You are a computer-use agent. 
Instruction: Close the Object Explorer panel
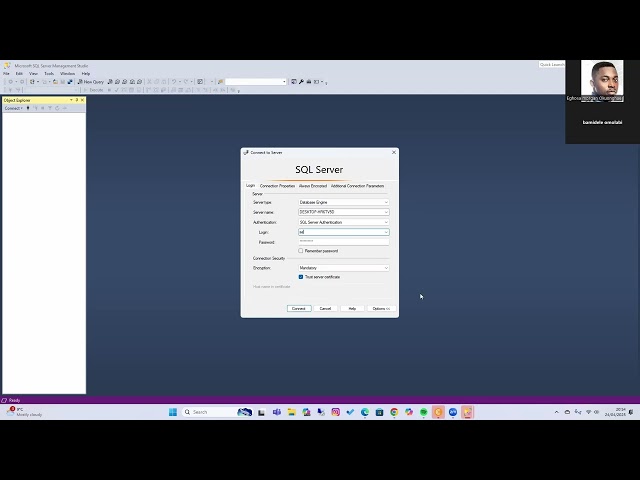coord(82,100)
